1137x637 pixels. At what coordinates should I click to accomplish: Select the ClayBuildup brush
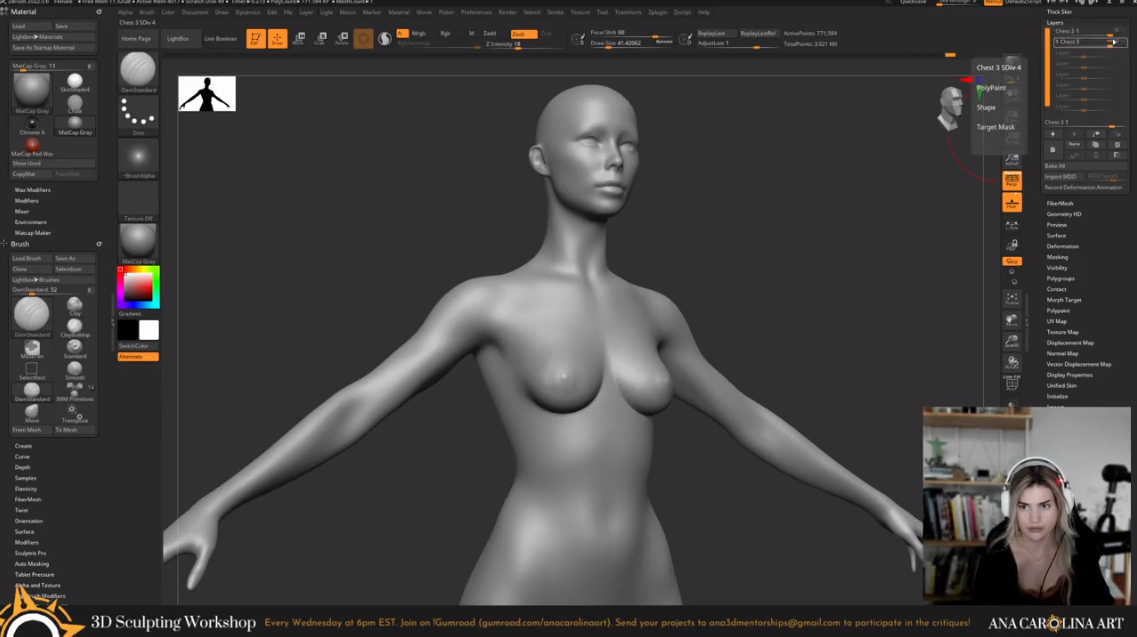click(x=75, y=328)
